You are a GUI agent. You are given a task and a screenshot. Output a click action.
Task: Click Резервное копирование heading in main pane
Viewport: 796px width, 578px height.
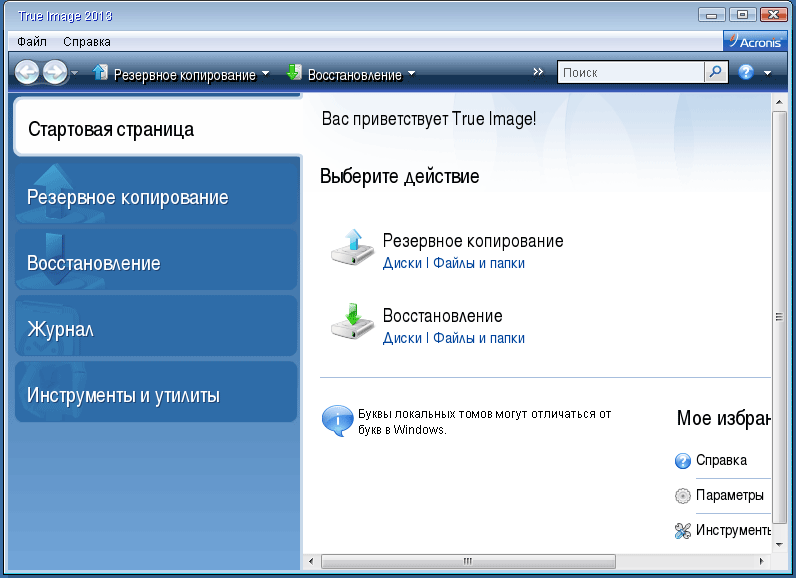pyautogui.click(x=473, y=241)
